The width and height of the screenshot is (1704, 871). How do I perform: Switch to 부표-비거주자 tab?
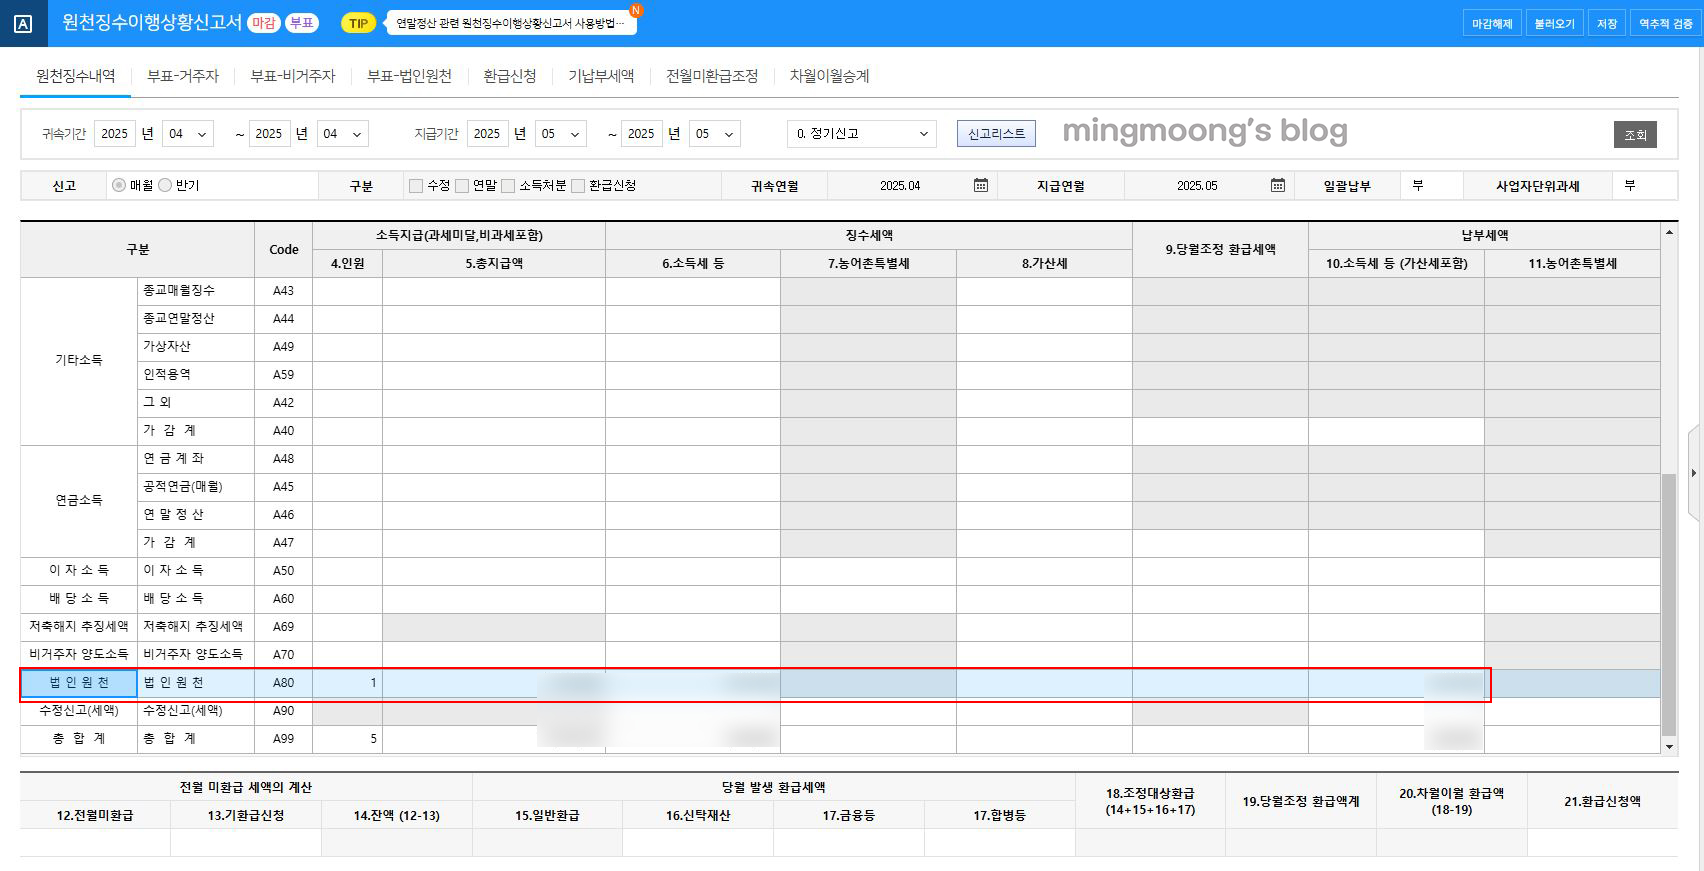click(293, 76)
